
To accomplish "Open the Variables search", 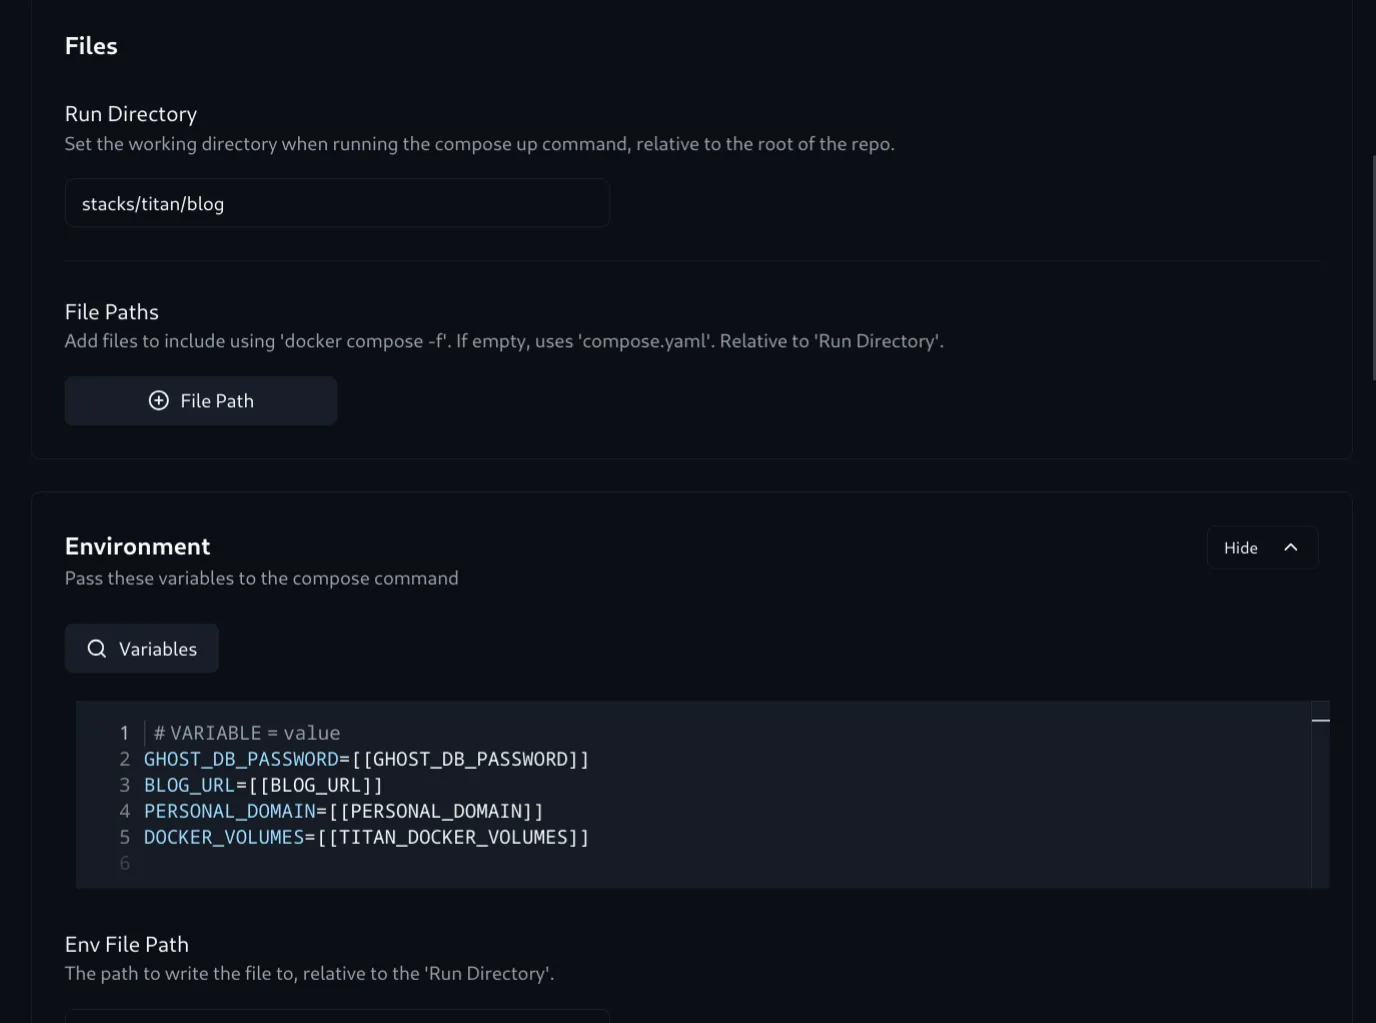I will pyautogui.click(x=142, y=649).
